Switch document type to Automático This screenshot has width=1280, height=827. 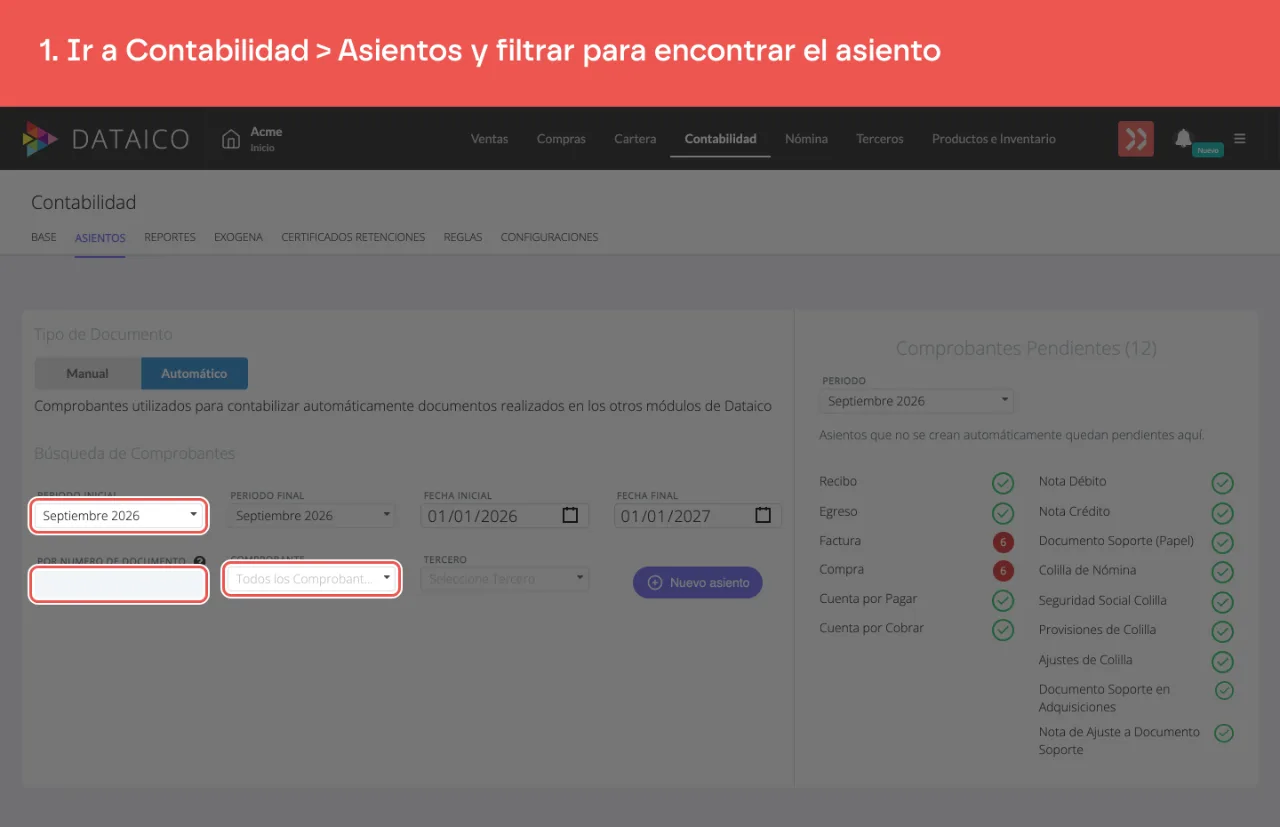pos(194,373)
